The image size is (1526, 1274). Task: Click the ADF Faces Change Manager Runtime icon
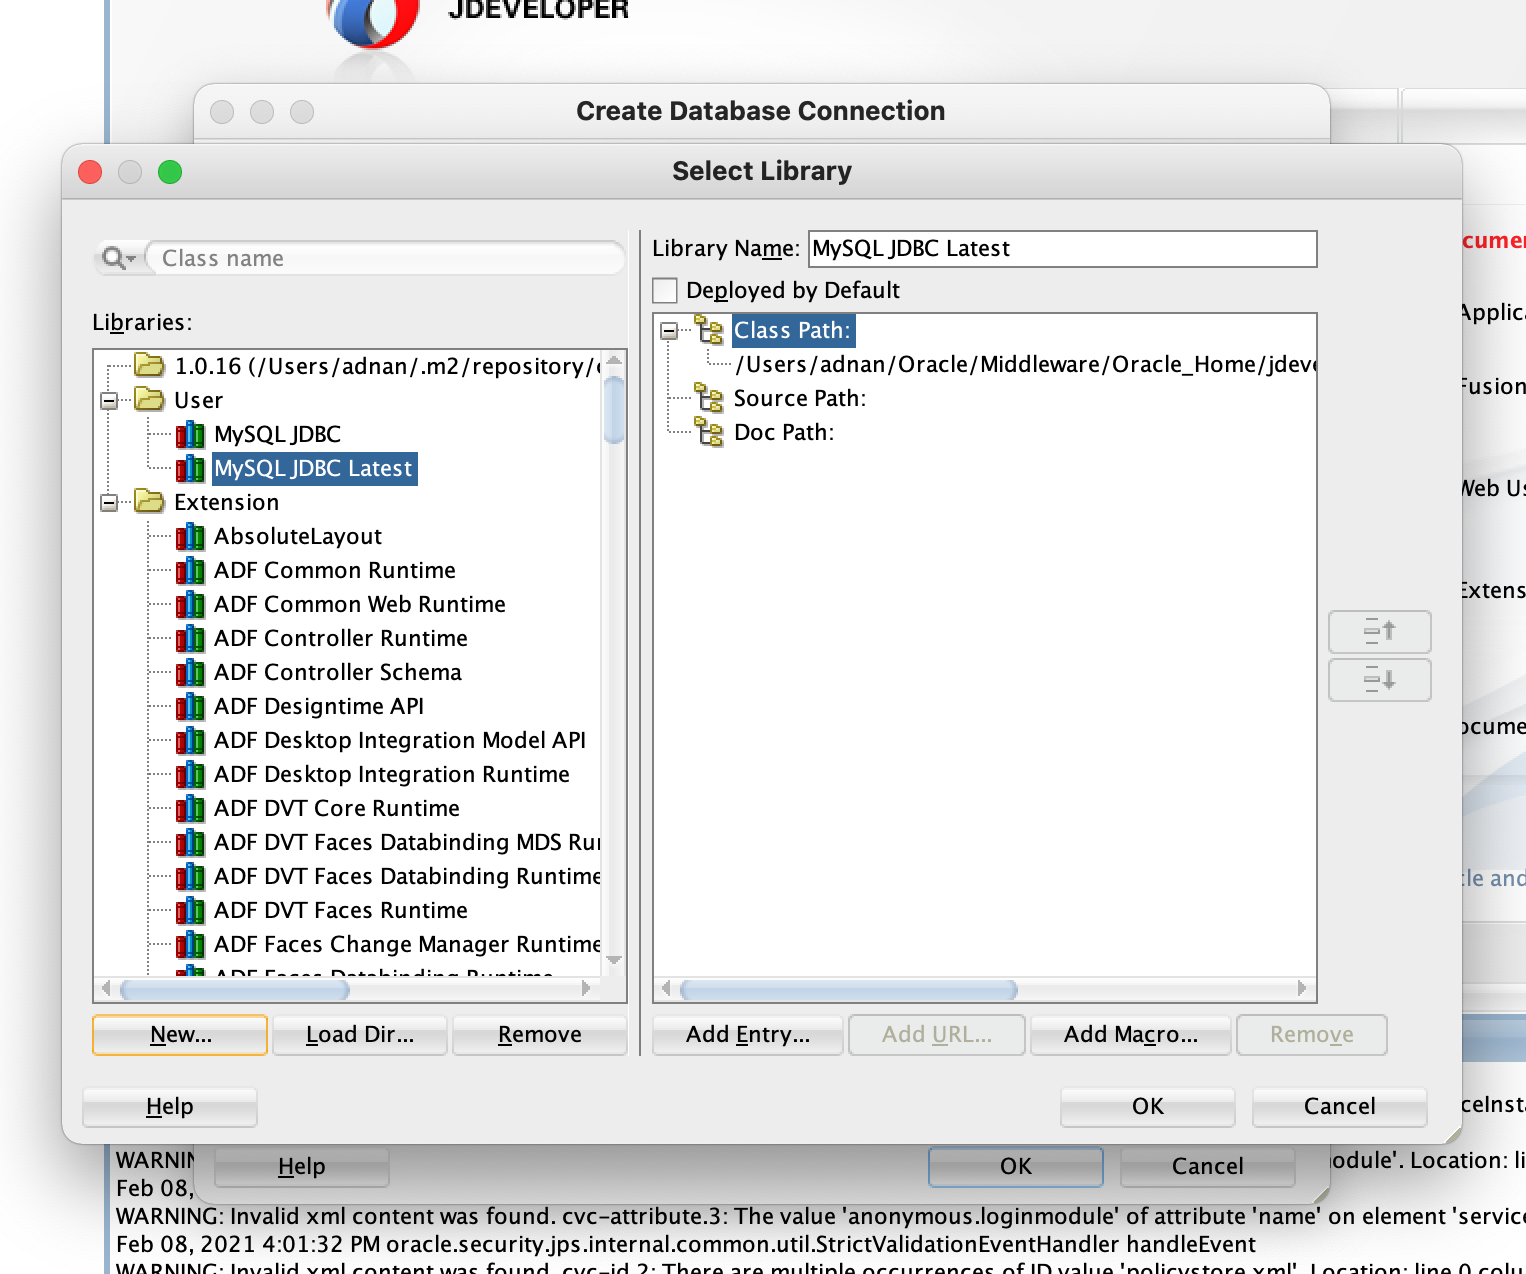click(190, 944)
